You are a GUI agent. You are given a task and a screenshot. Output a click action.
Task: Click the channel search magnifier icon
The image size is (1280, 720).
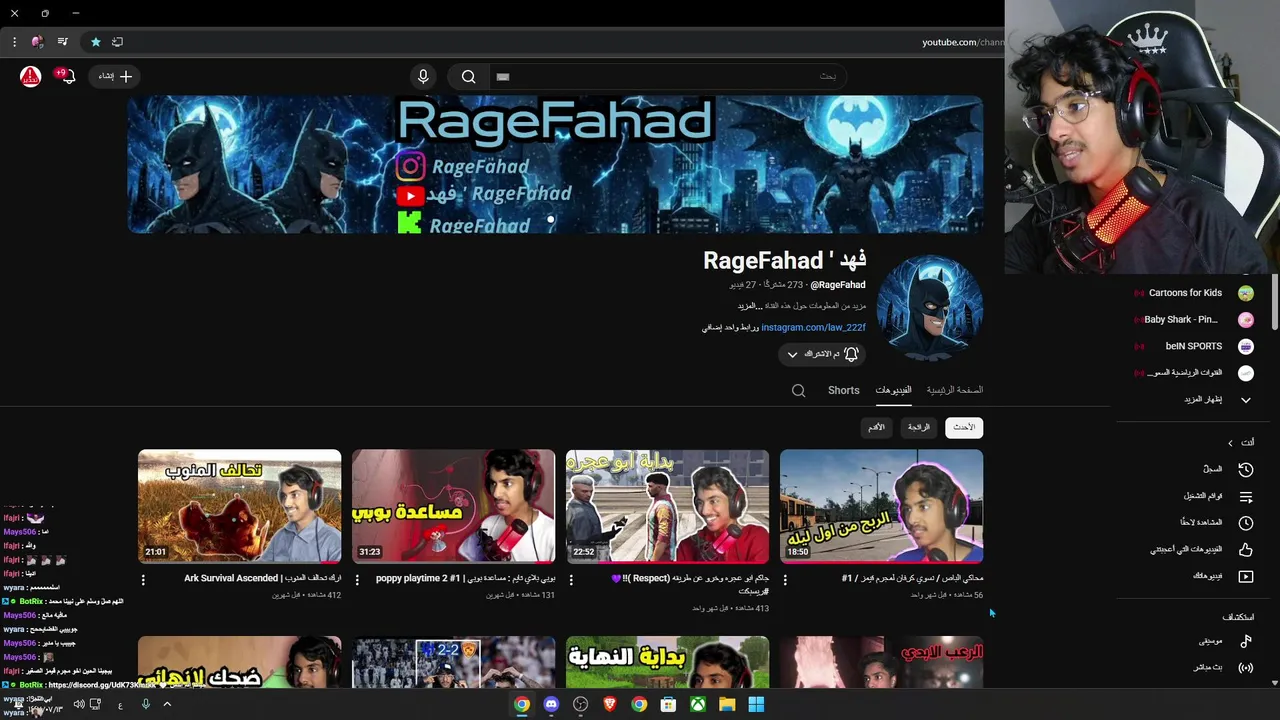click(798, 391)
